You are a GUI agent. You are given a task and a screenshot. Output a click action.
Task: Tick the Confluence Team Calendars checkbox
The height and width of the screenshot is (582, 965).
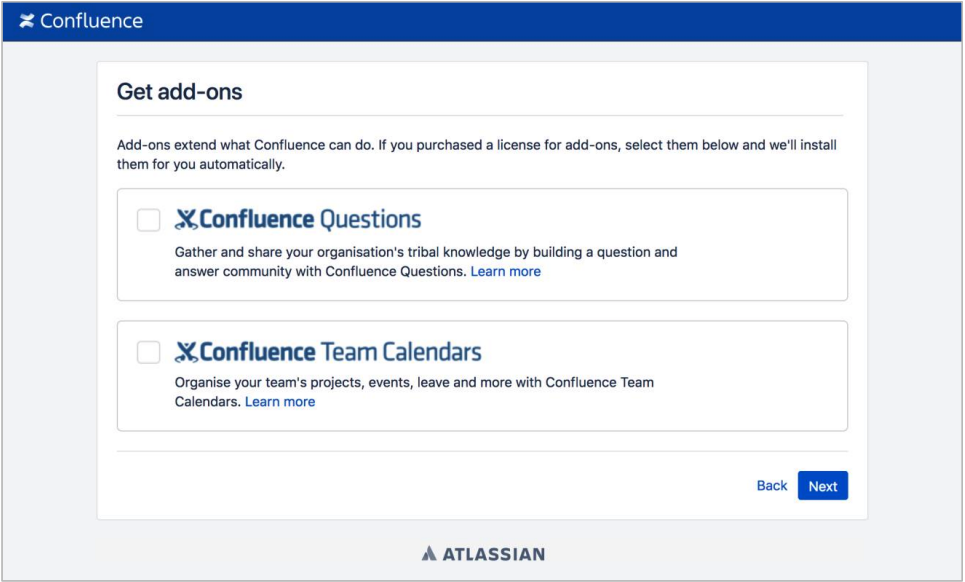click(x=148, y=352)
